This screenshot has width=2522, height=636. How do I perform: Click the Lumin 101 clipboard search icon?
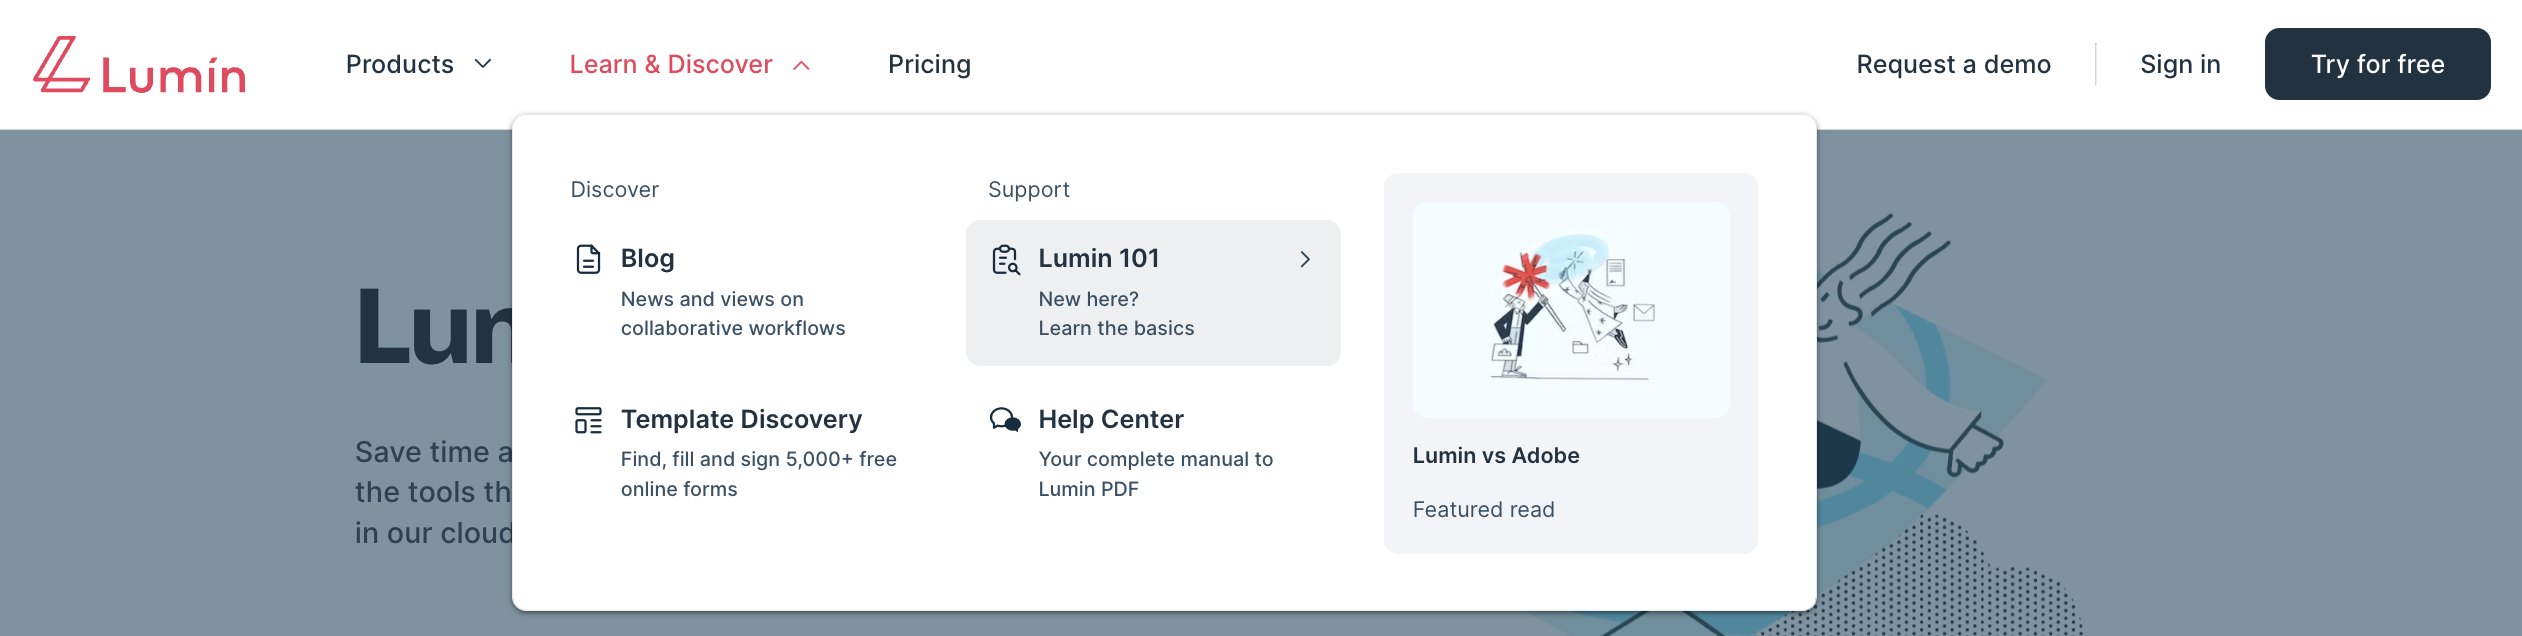[1006, 259]
